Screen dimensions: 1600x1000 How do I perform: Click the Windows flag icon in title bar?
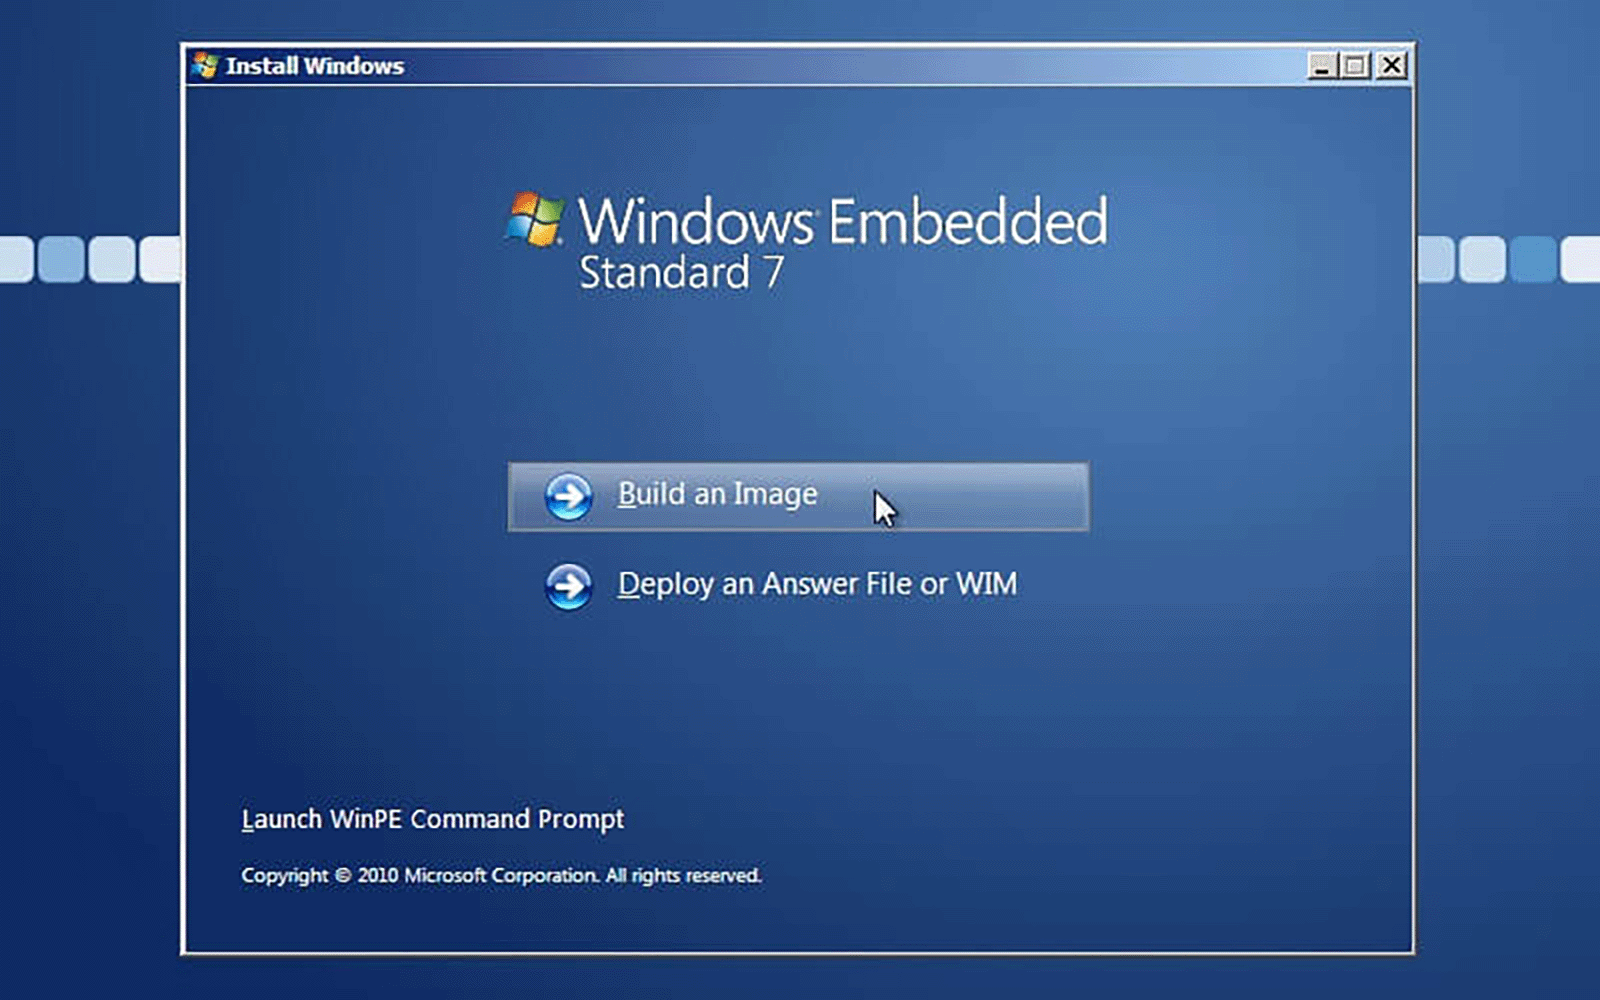205,65
